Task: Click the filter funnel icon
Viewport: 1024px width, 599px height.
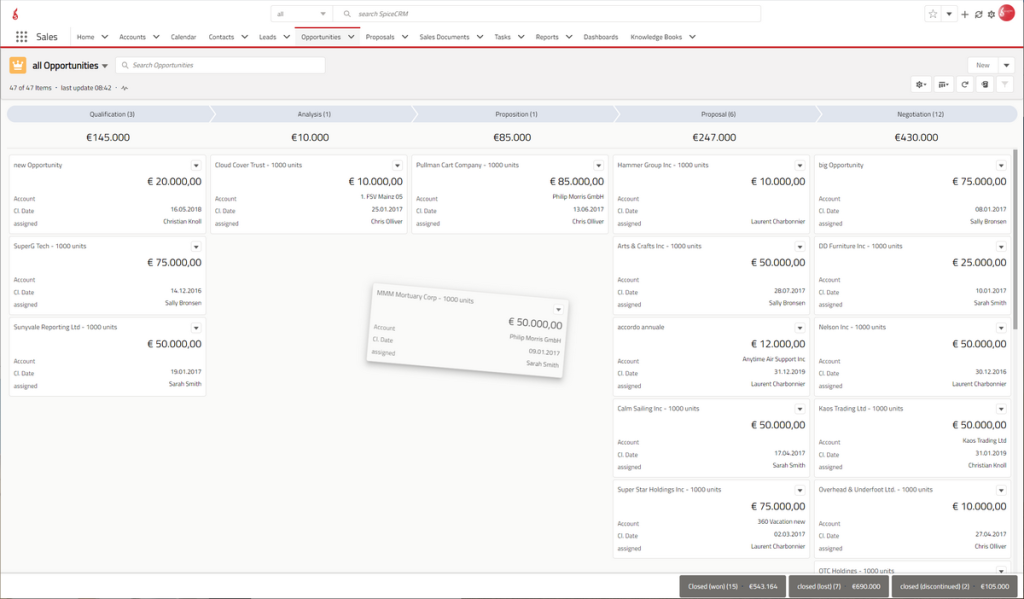Action: tap(1005, 85)
